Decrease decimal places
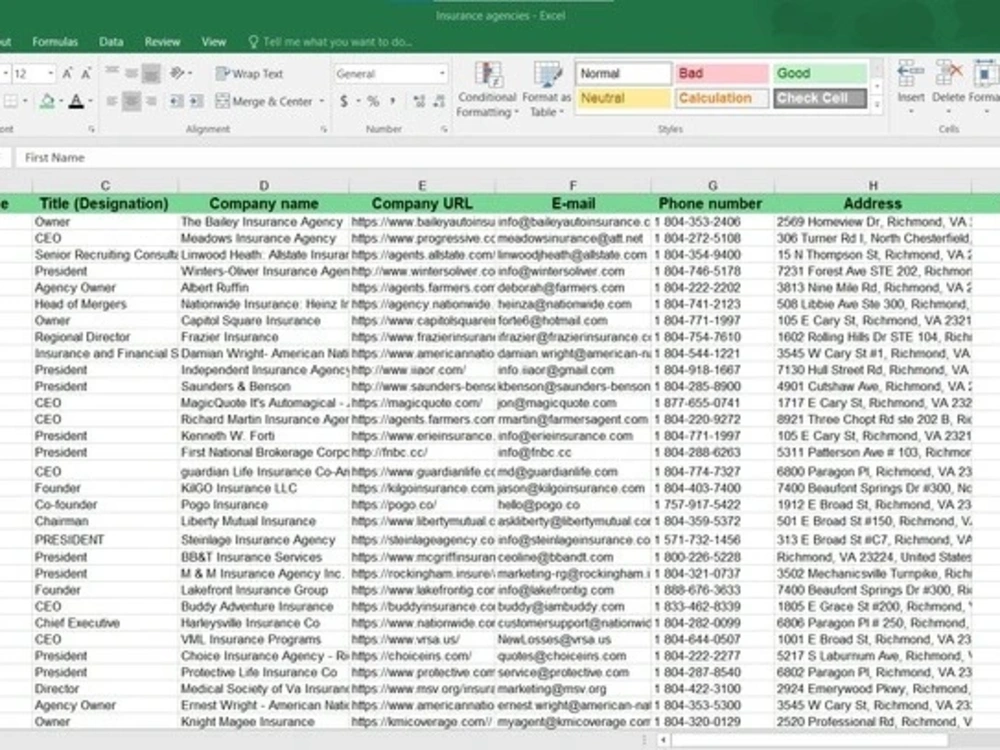This screenshot has width=1000, height=750. tap(439, 101)
